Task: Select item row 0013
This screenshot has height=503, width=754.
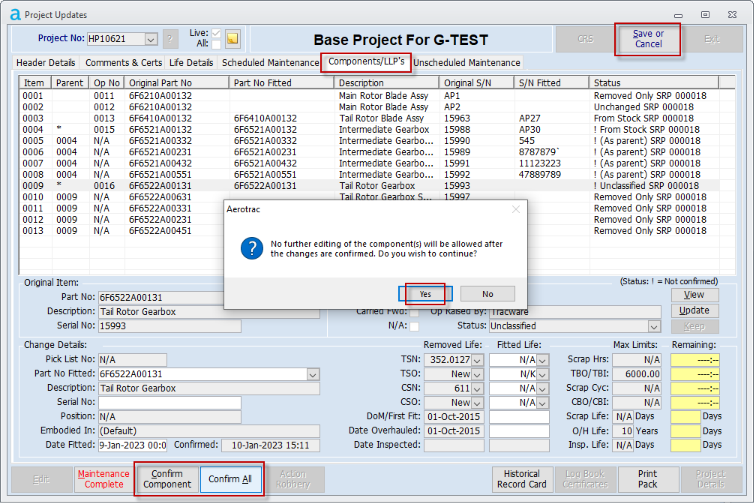Action: [369, 231]
